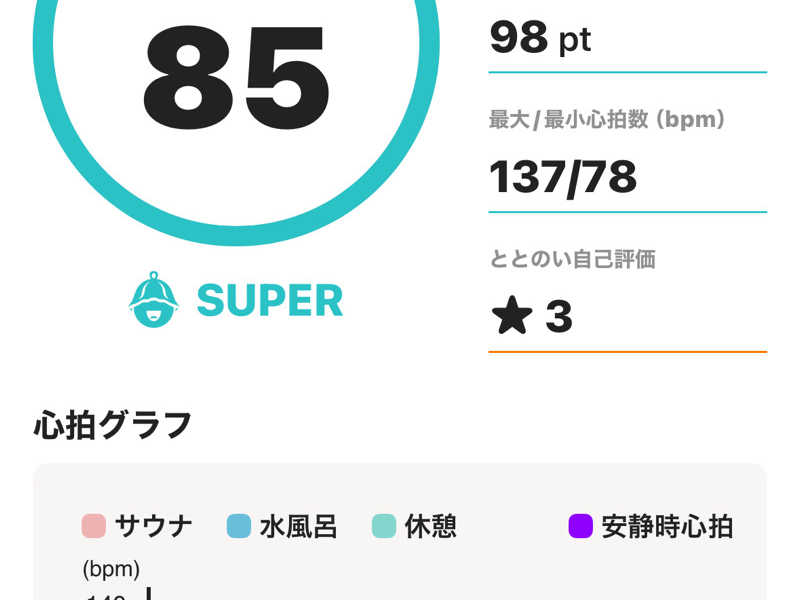Click the 水風呂 legend text
This screenshot has height=600, width=800.
tap(298, 526)
